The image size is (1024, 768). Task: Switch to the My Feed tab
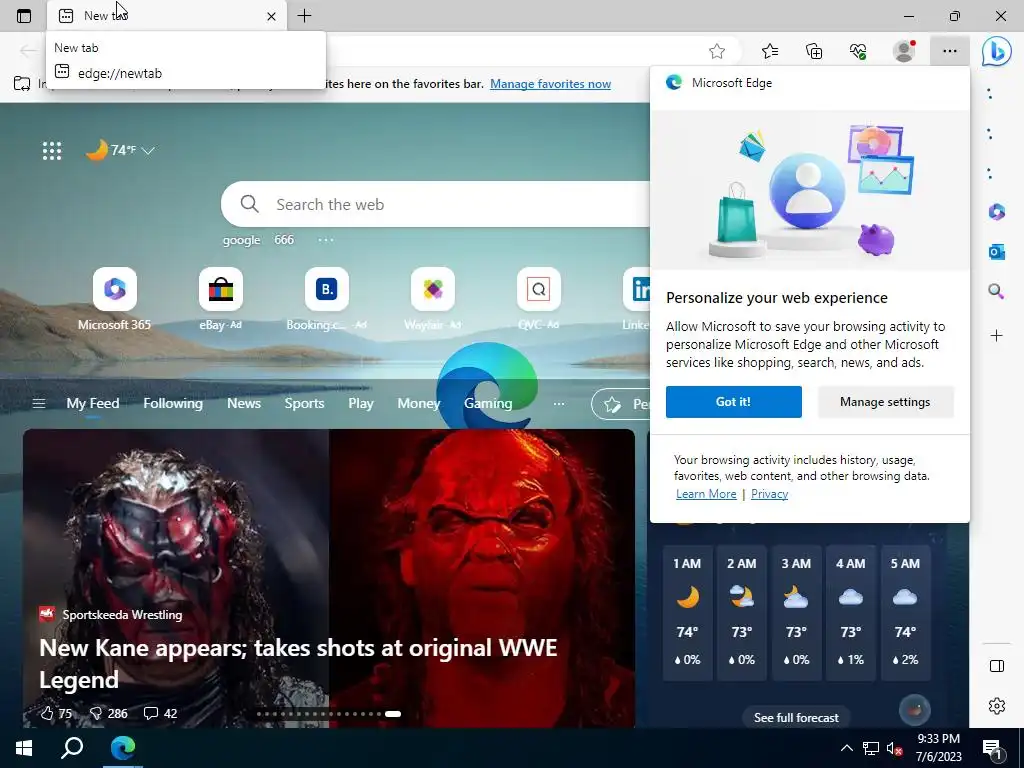[93, 404]
